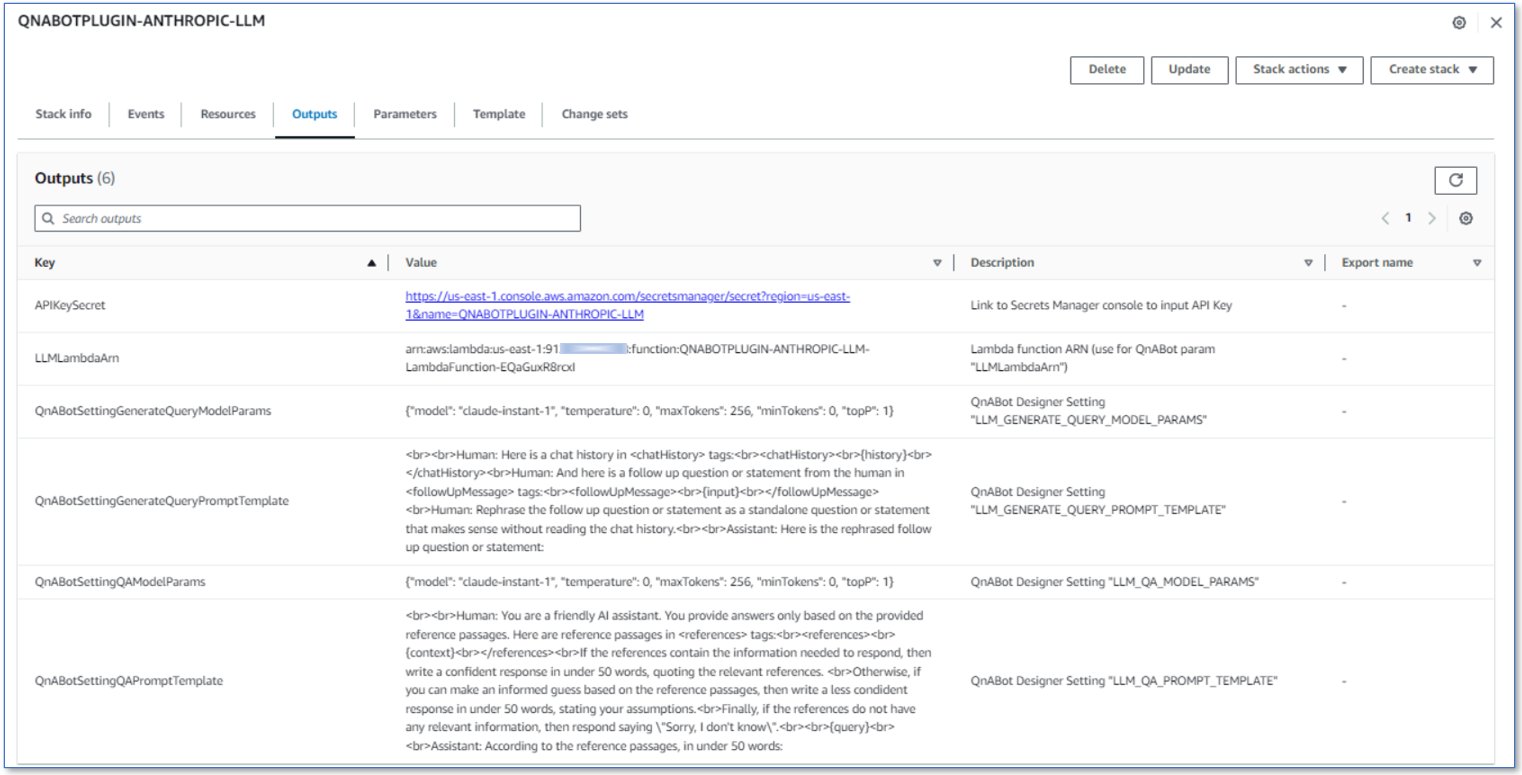Go to previous page of outputs
This screenshot has height=775, width=1522.
click(x=1386, y=218)
